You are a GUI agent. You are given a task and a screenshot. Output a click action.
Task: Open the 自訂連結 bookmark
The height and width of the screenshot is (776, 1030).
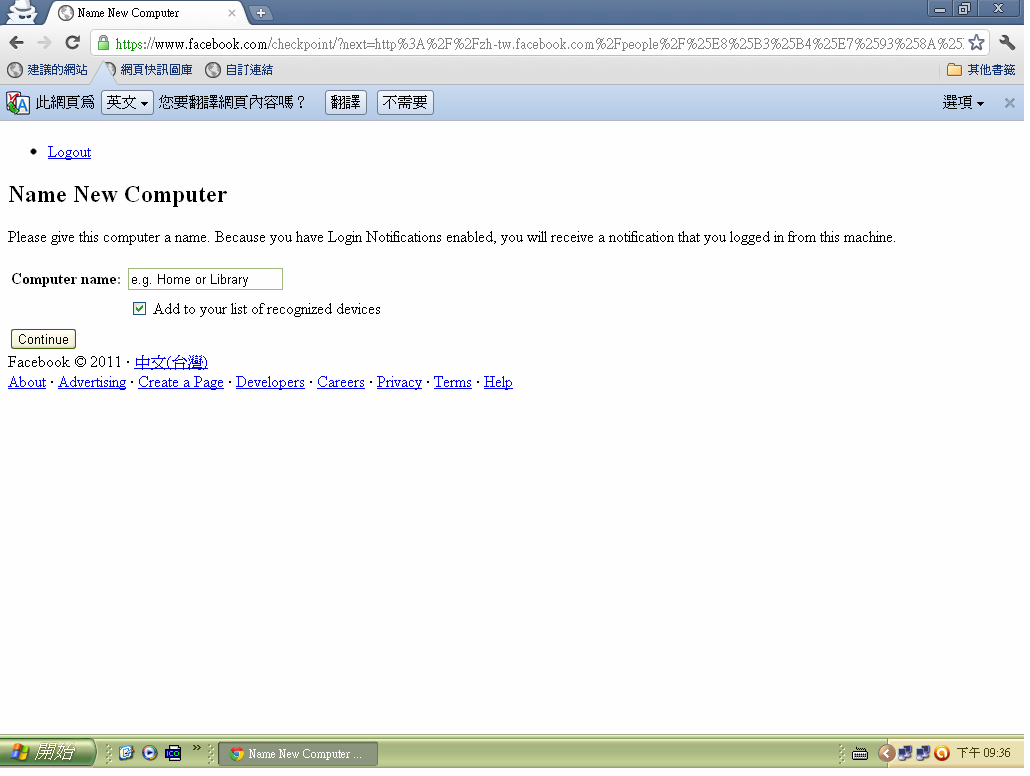239,70
